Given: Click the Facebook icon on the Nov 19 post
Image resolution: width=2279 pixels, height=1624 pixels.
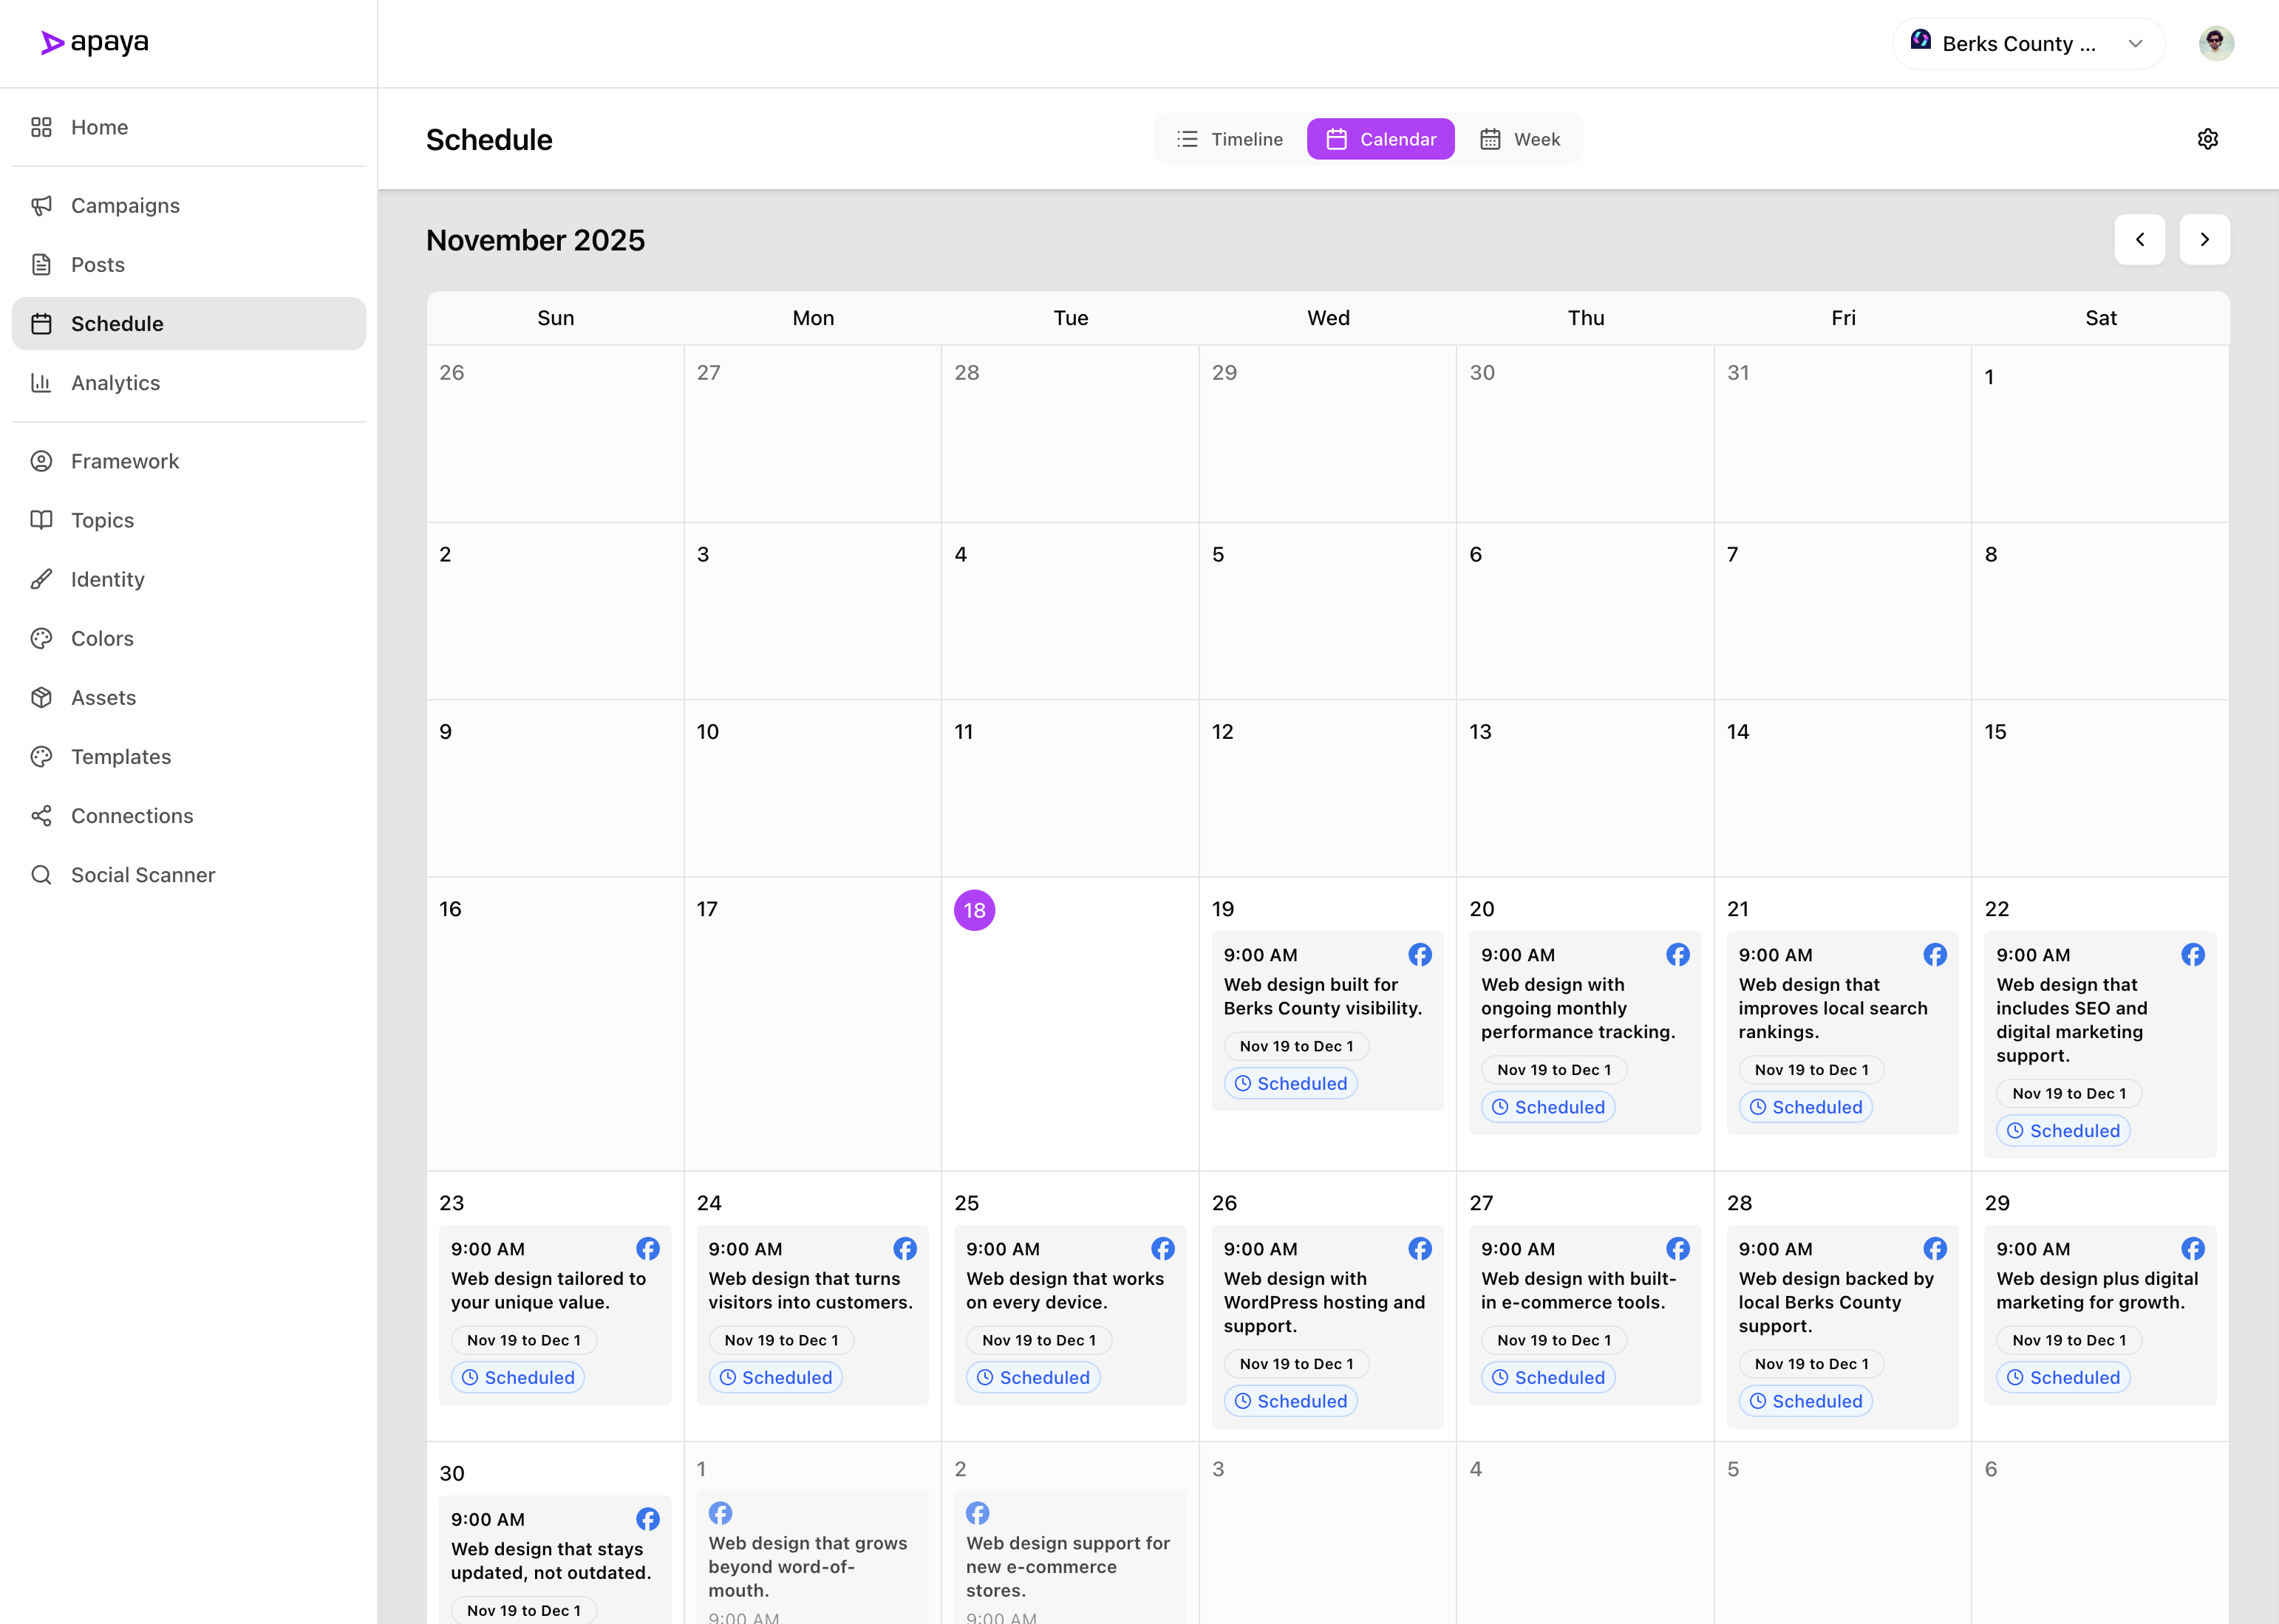Looking at the screenshot, I should pyautogui.click(x=1420, y=955).
